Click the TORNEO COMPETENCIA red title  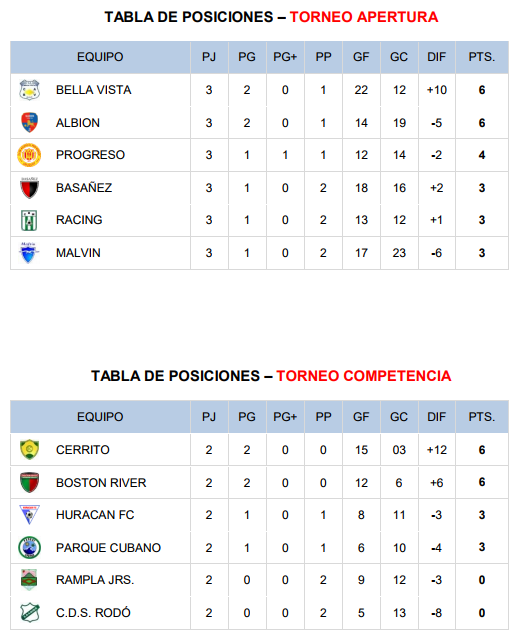coord(364,376)
